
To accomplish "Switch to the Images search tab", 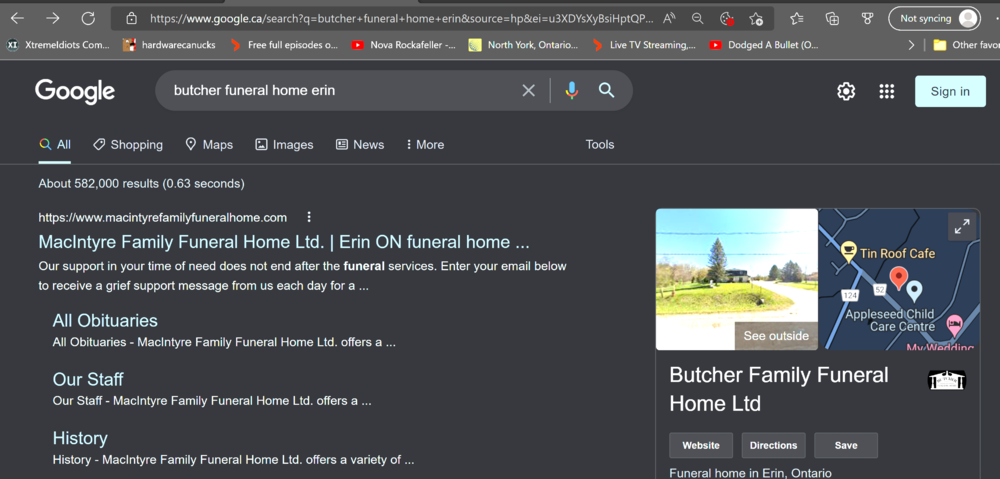I will [284, 145].
